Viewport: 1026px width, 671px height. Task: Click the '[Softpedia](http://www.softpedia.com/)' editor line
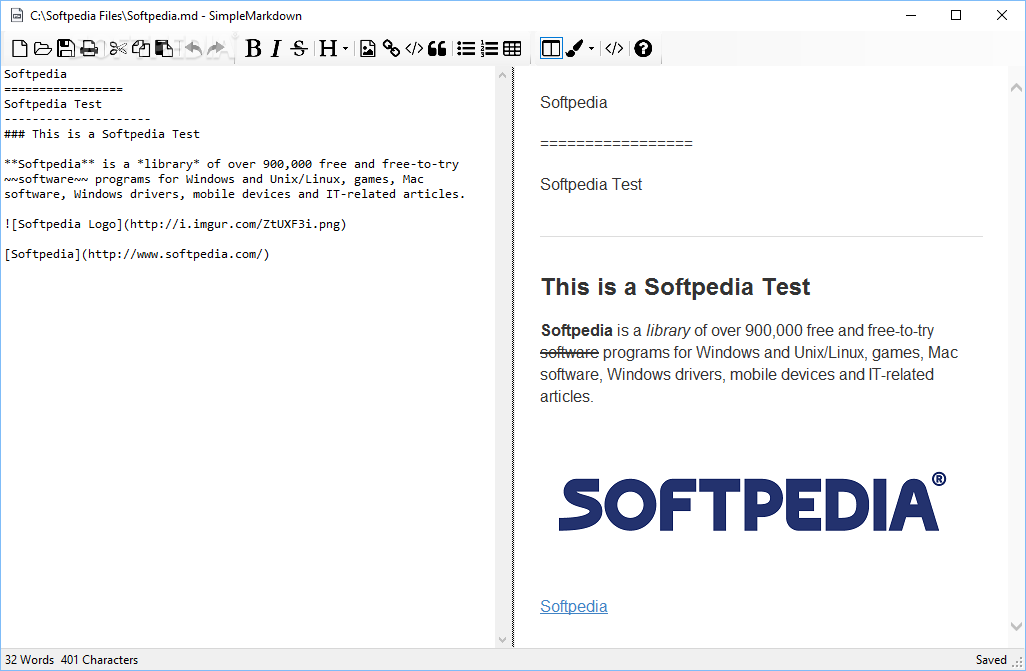pyautogui.click(x=137, y=254)
